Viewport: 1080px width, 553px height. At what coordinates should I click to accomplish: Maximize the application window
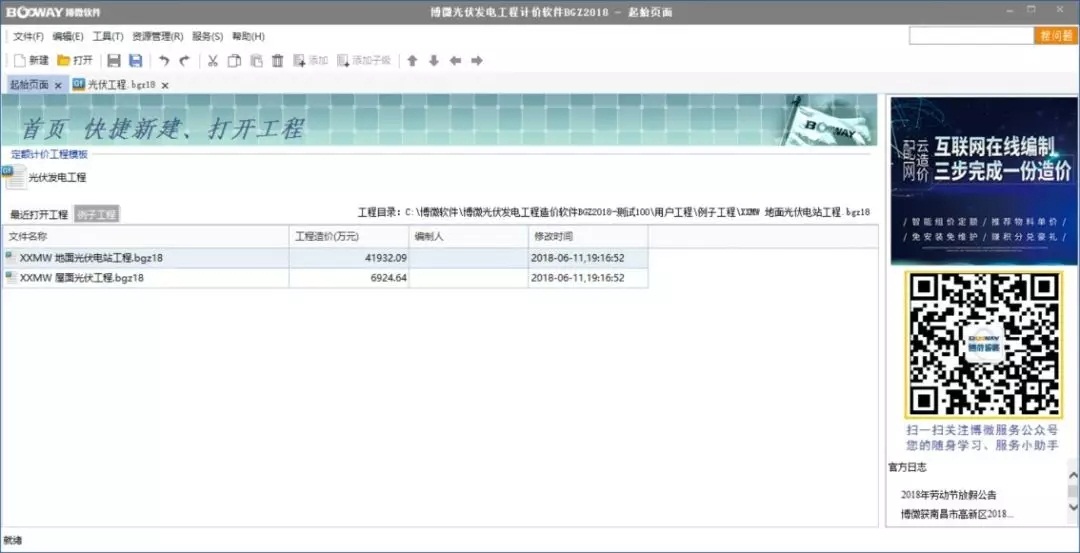(x=1031, y=10)
